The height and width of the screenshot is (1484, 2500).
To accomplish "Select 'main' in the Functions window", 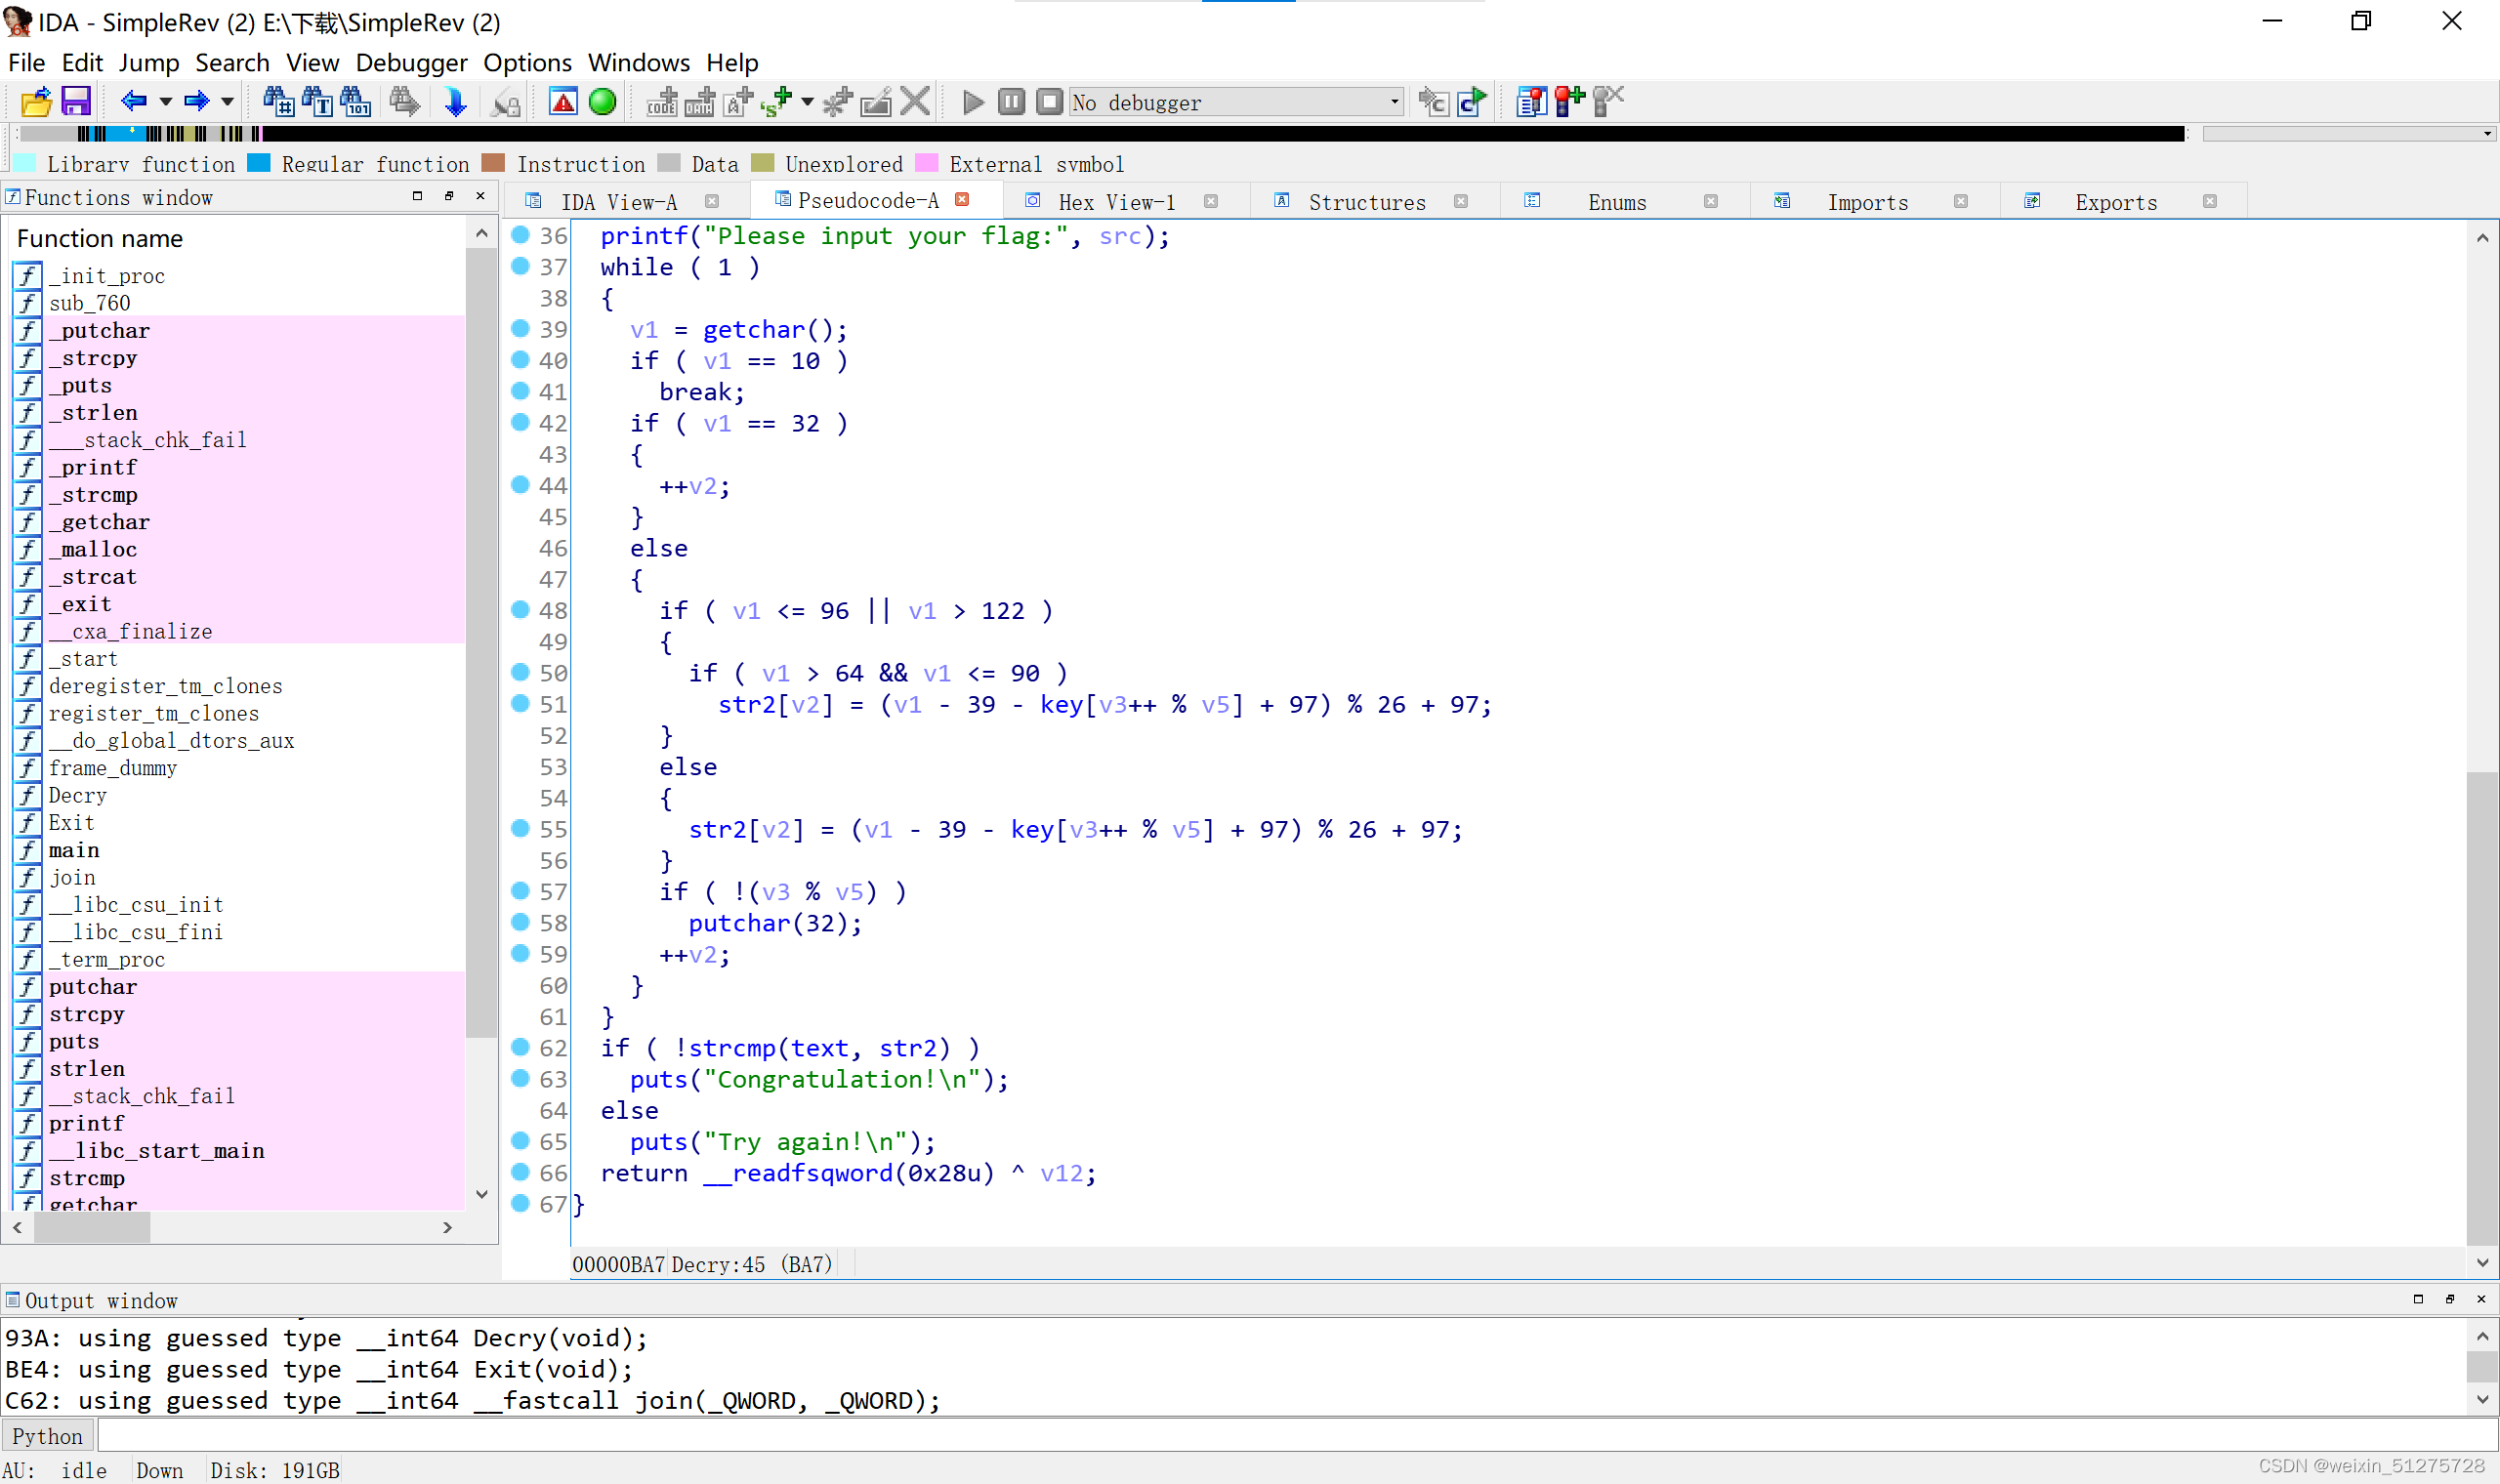I will (x=74, y=850).
